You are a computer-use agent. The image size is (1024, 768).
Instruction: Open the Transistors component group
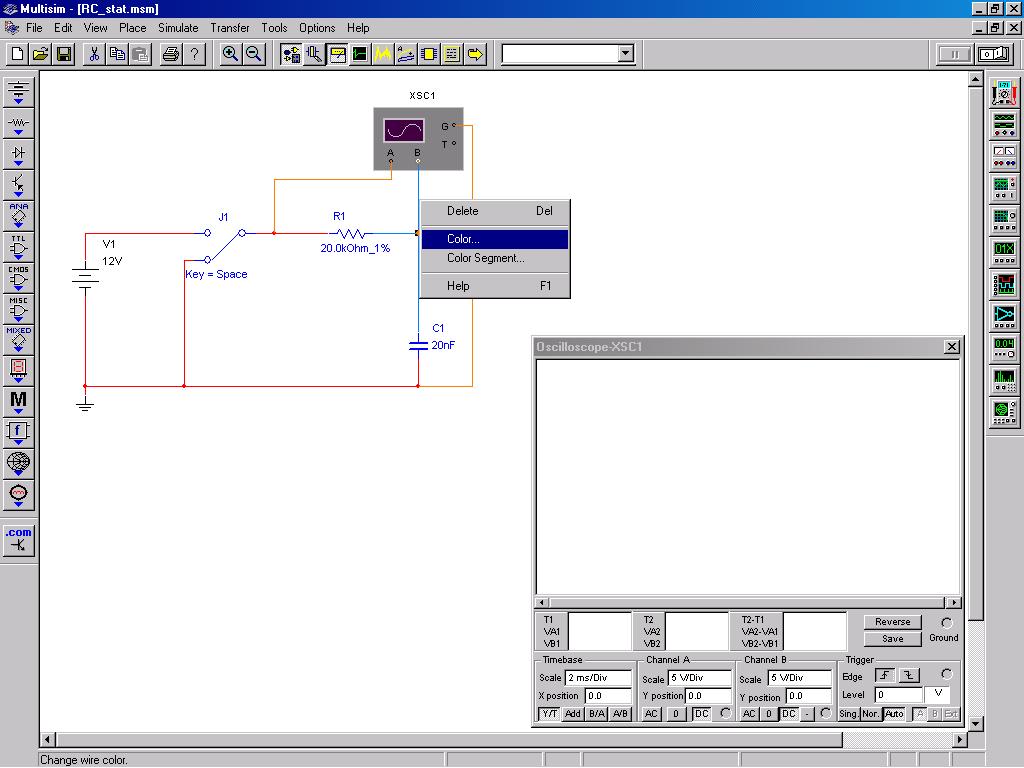pos(18,185)
